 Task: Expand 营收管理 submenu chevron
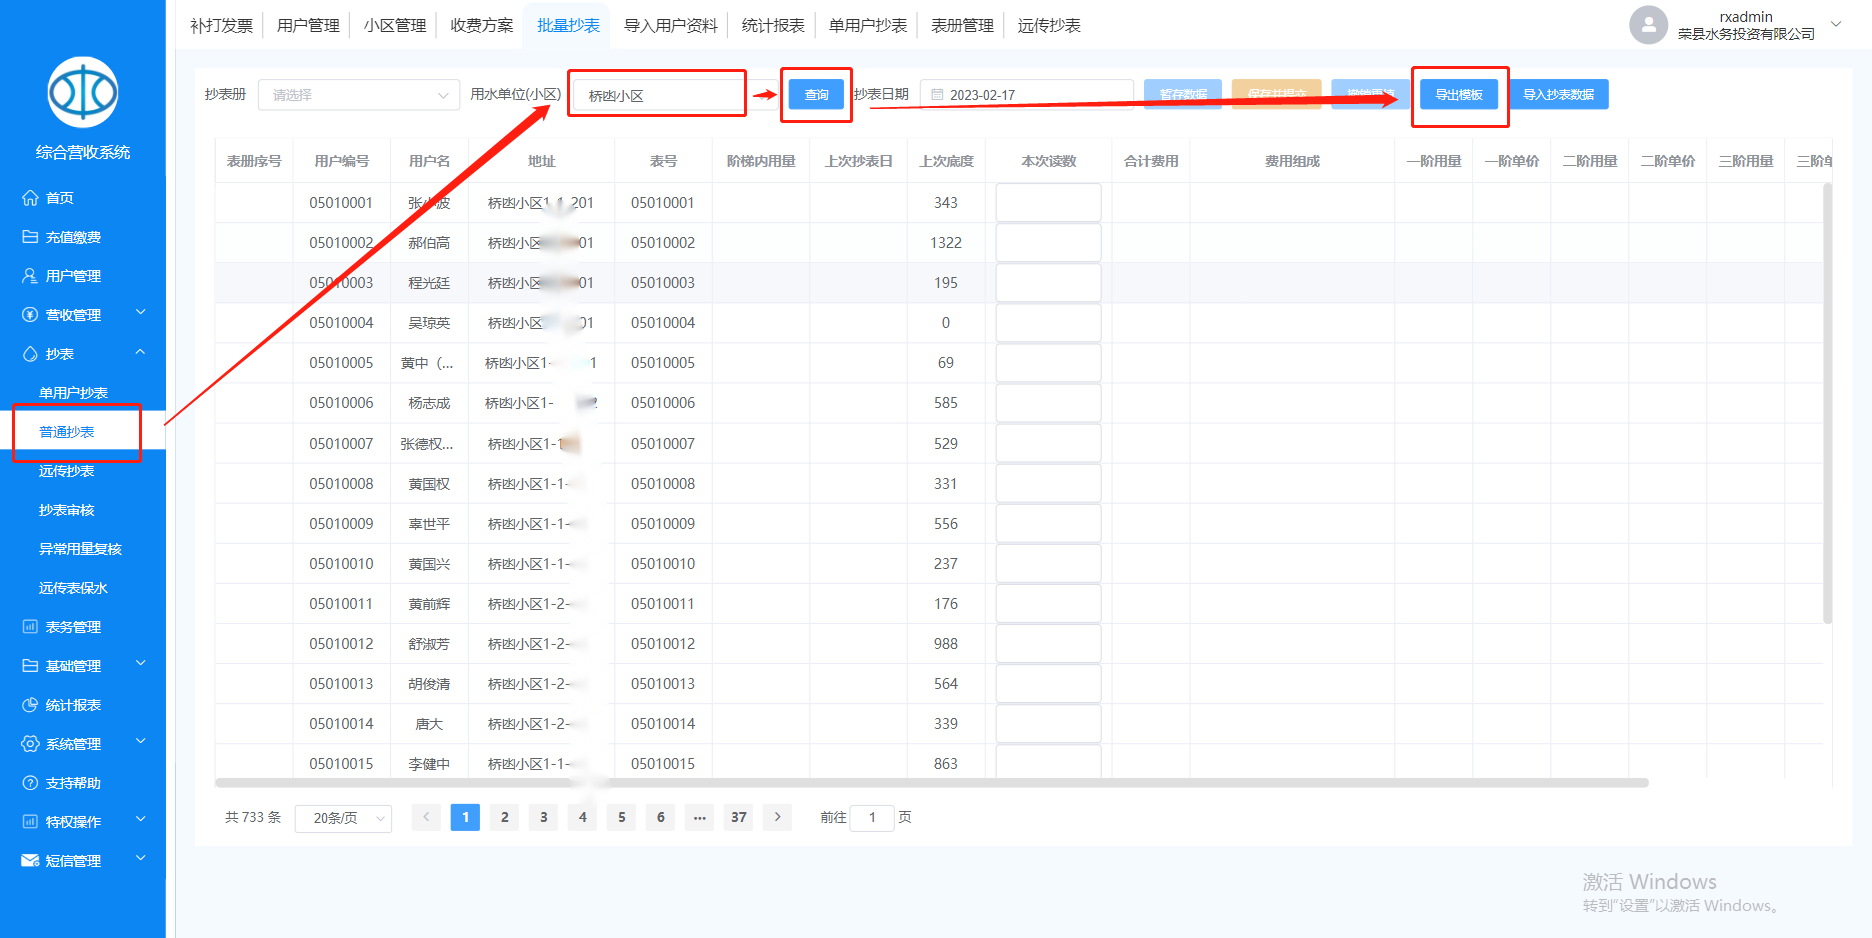pos(141,313)
